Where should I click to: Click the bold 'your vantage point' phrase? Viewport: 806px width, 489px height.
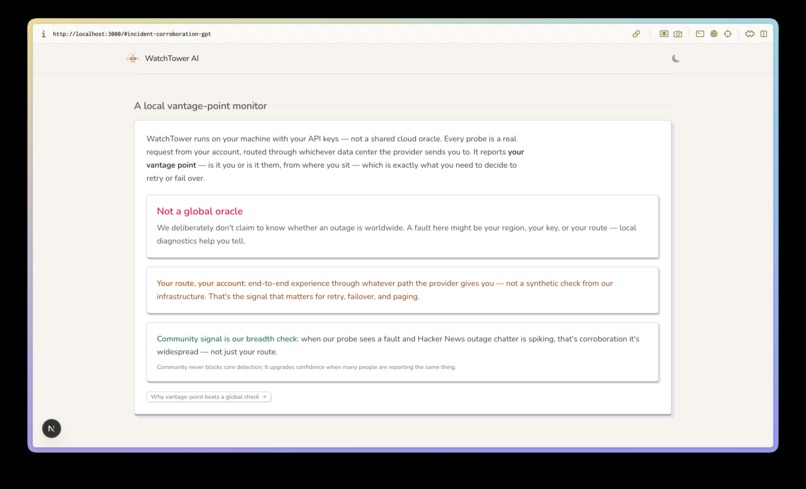pyautogui.click(x=335, y=158)
